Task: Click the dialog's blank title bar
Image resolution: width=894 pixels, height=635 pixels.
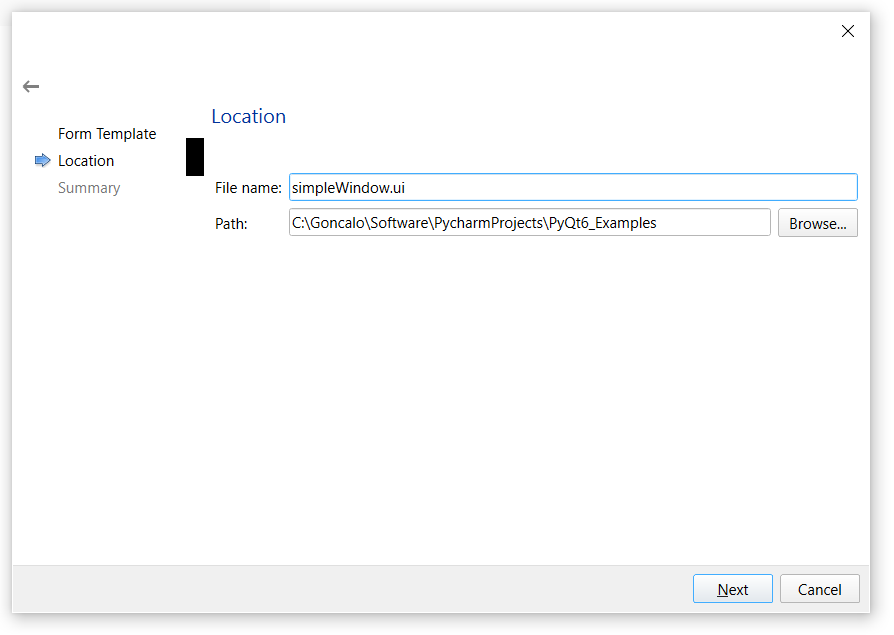Action: 420,31
